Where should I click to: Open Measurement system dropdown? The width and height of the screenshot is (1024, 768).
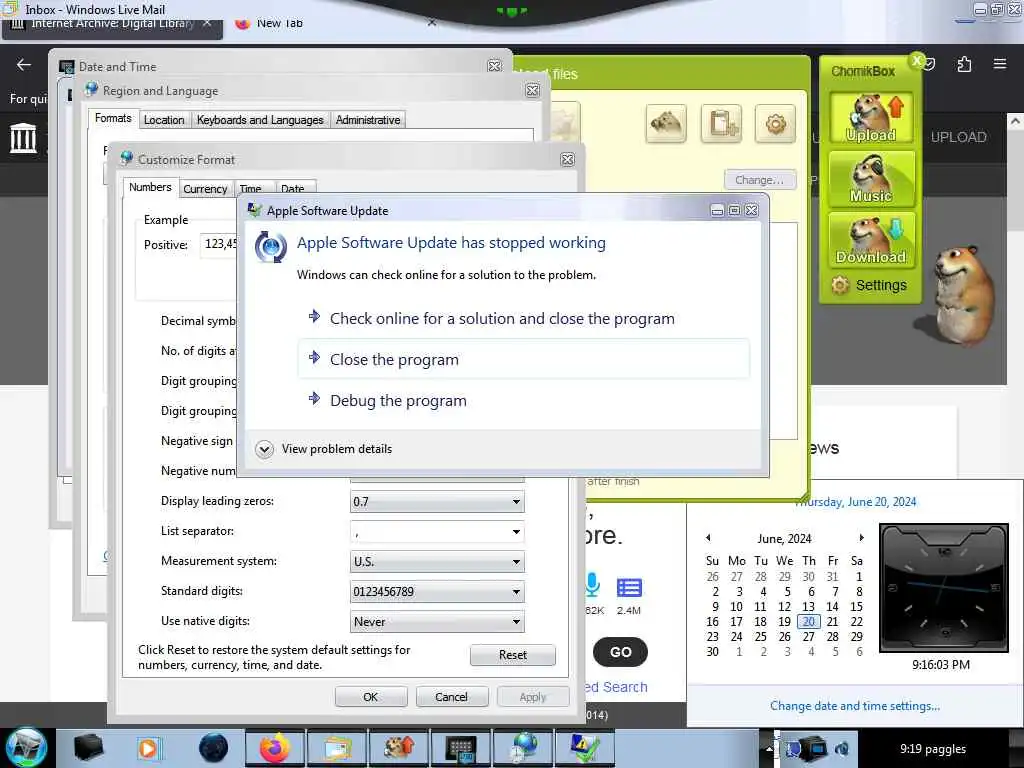tap(437, 562)
